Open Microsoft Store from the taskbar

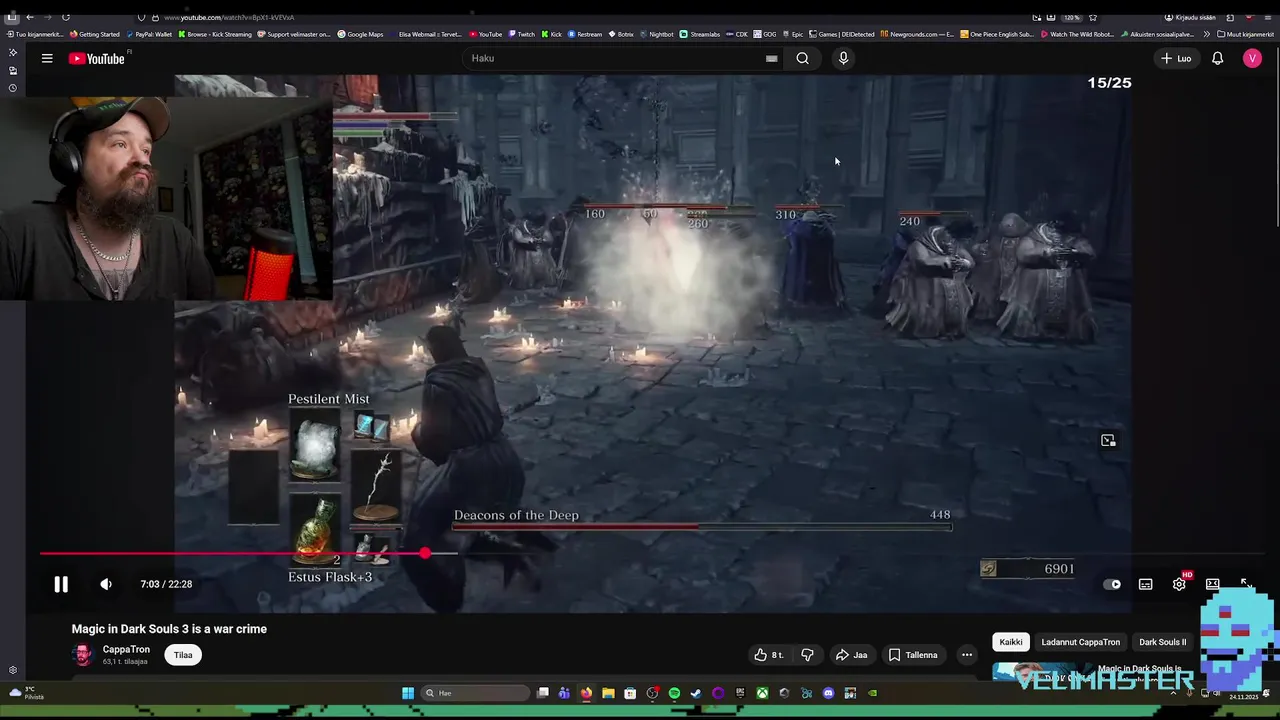(630, 693)
